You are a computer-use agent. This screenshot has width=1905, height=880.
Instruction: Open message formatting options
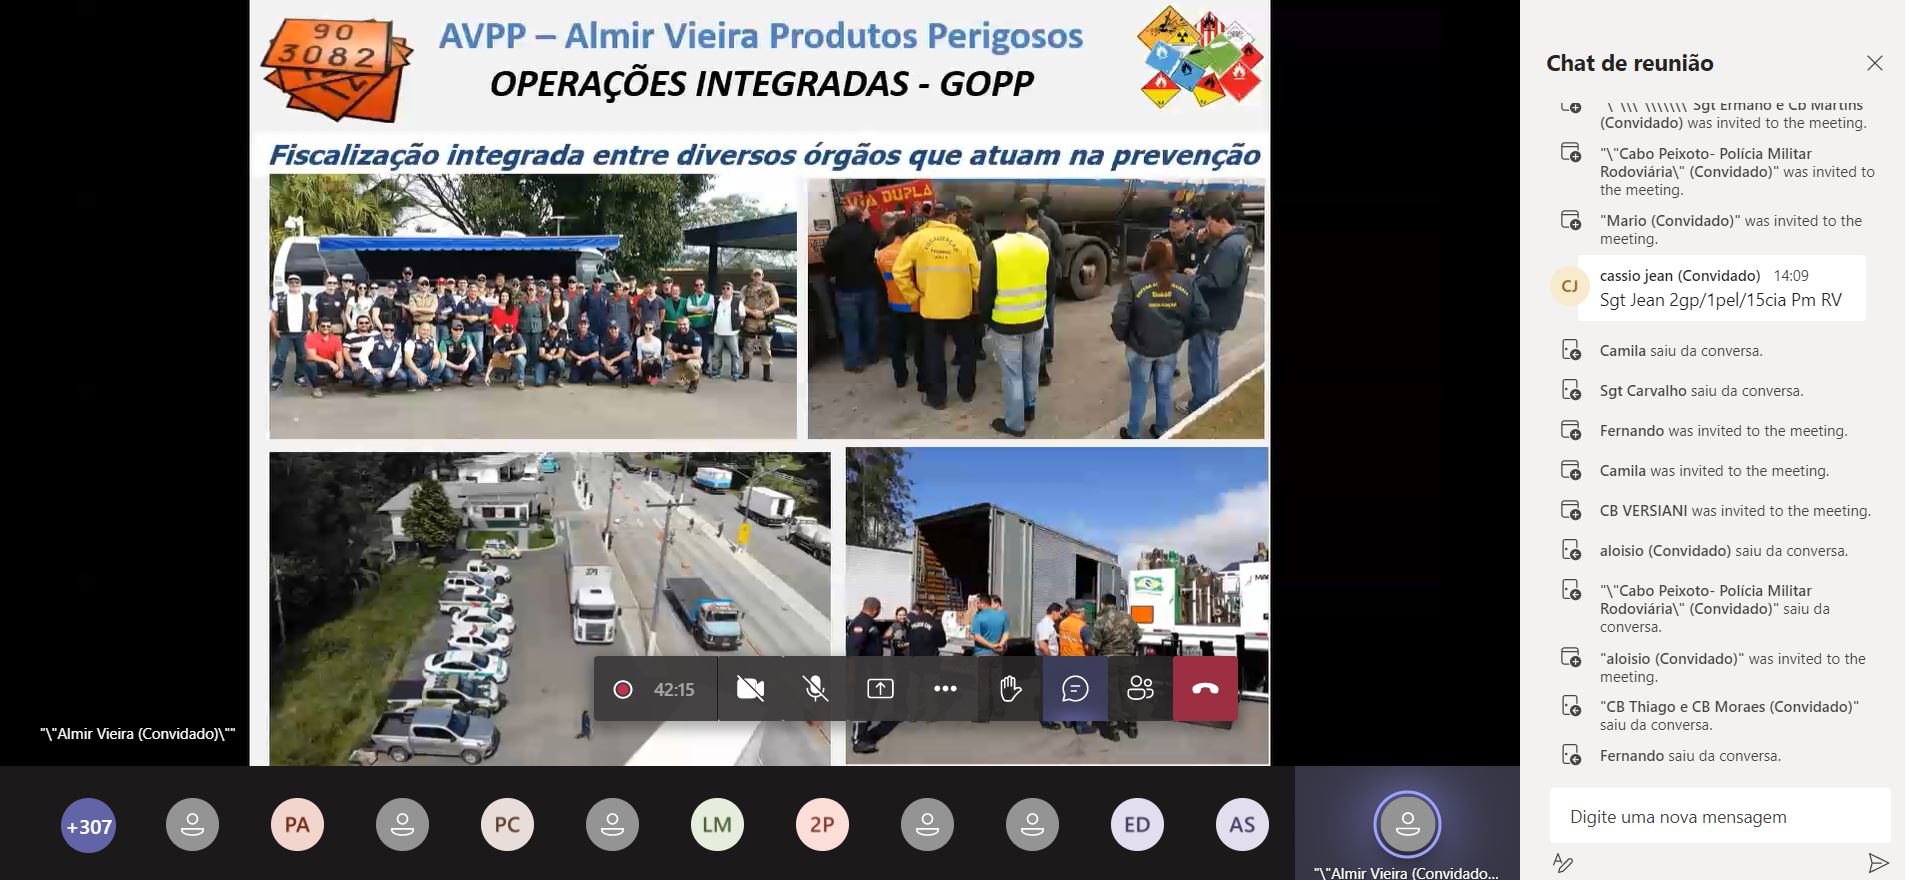click(1563, 862)
